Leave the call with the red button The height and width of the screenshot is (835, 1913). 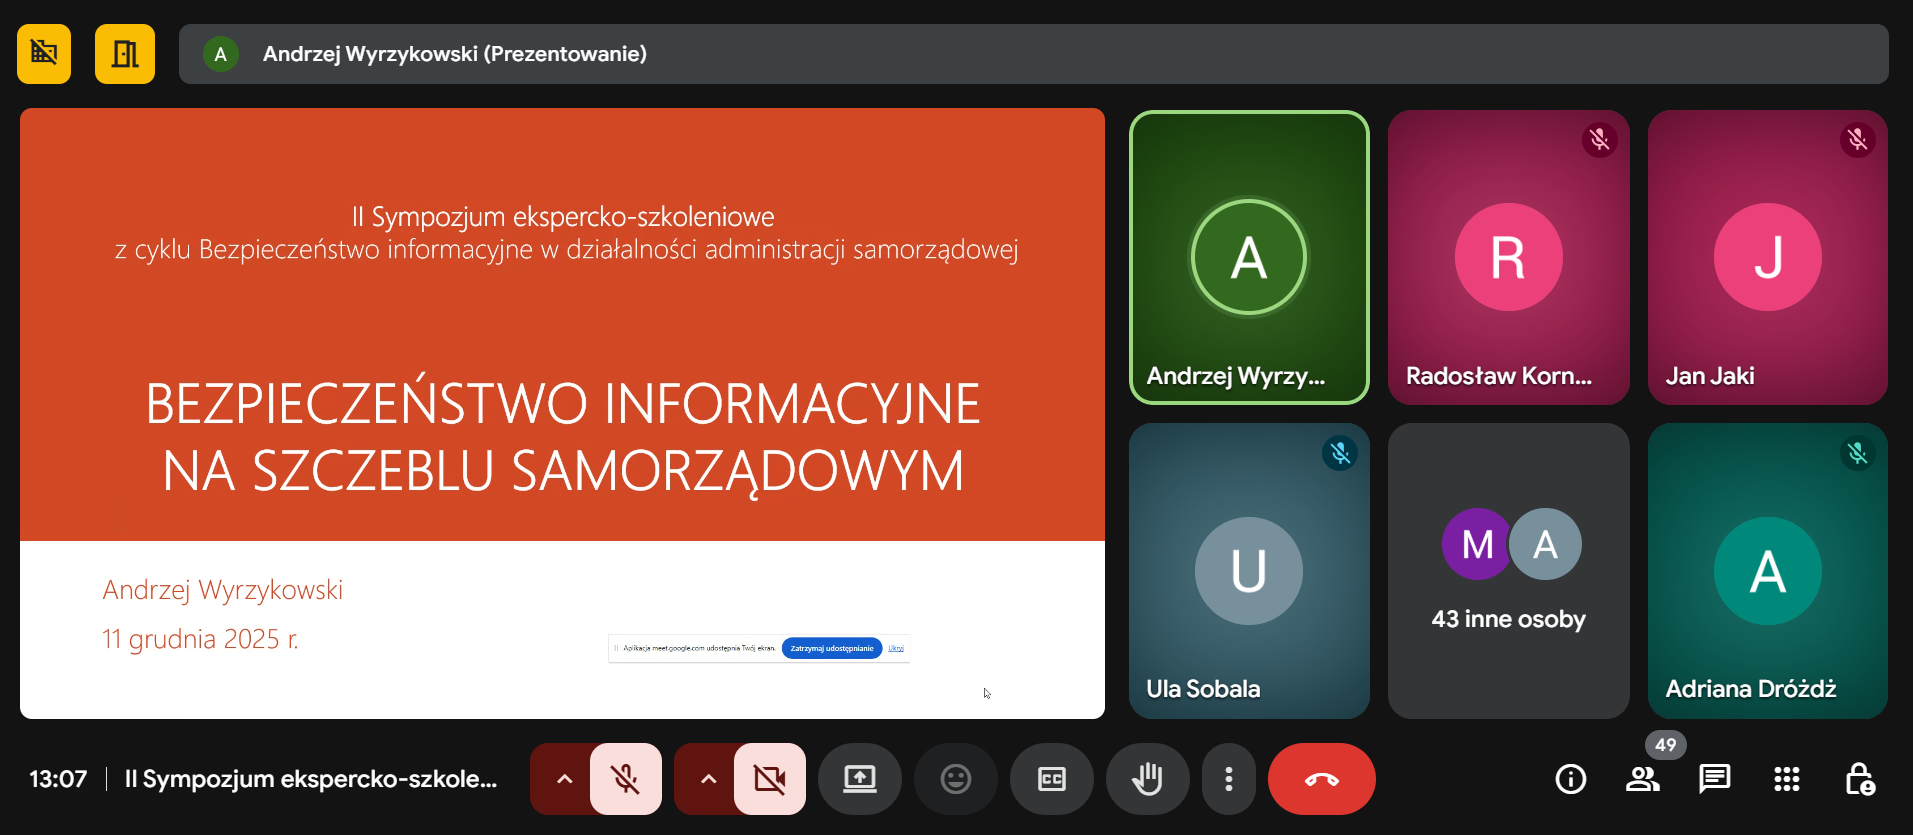tap(1321, 779)
